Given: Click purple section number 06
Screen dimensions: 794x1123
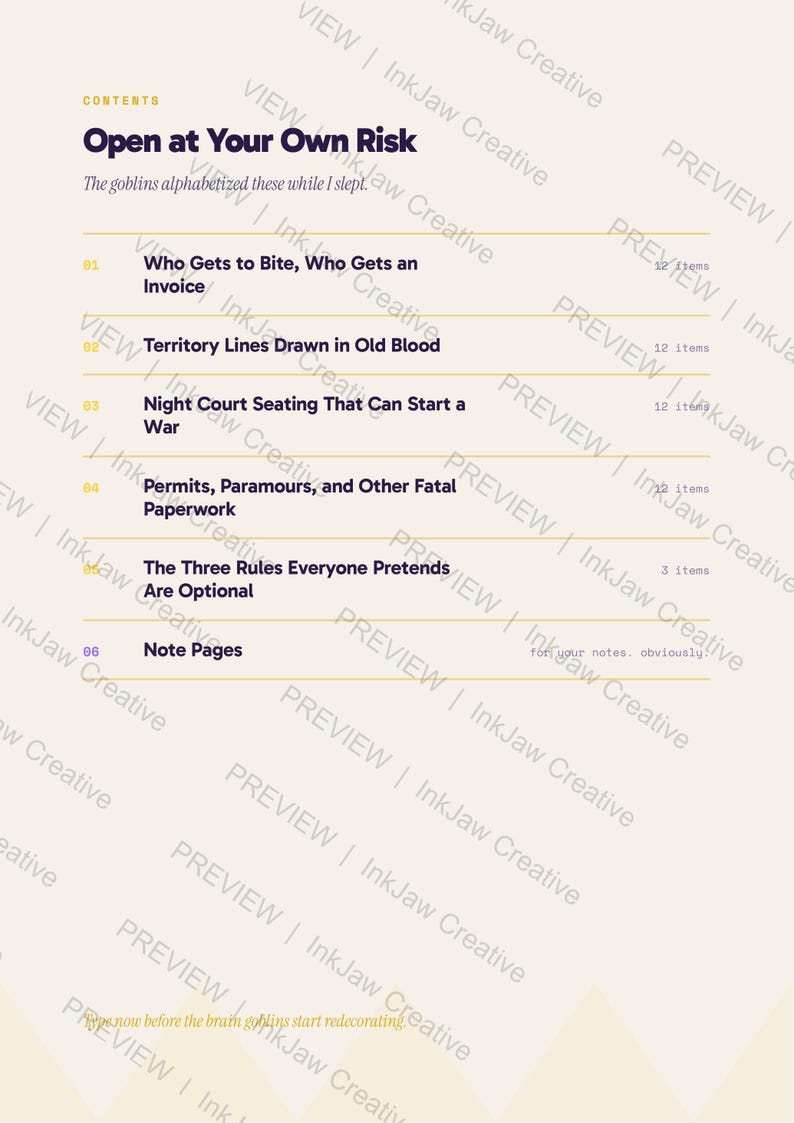Looking at the screenshot, I should point(91,652).
